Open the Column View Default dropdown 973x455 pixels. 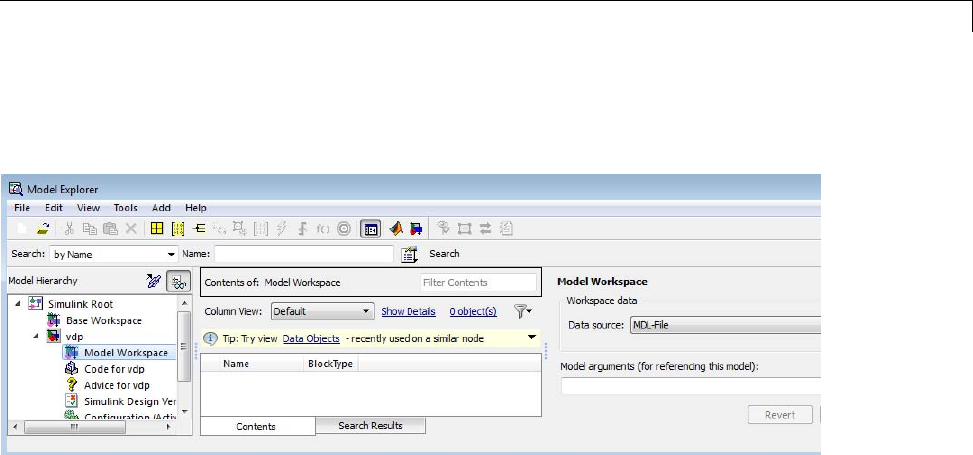tap(323, 312)
